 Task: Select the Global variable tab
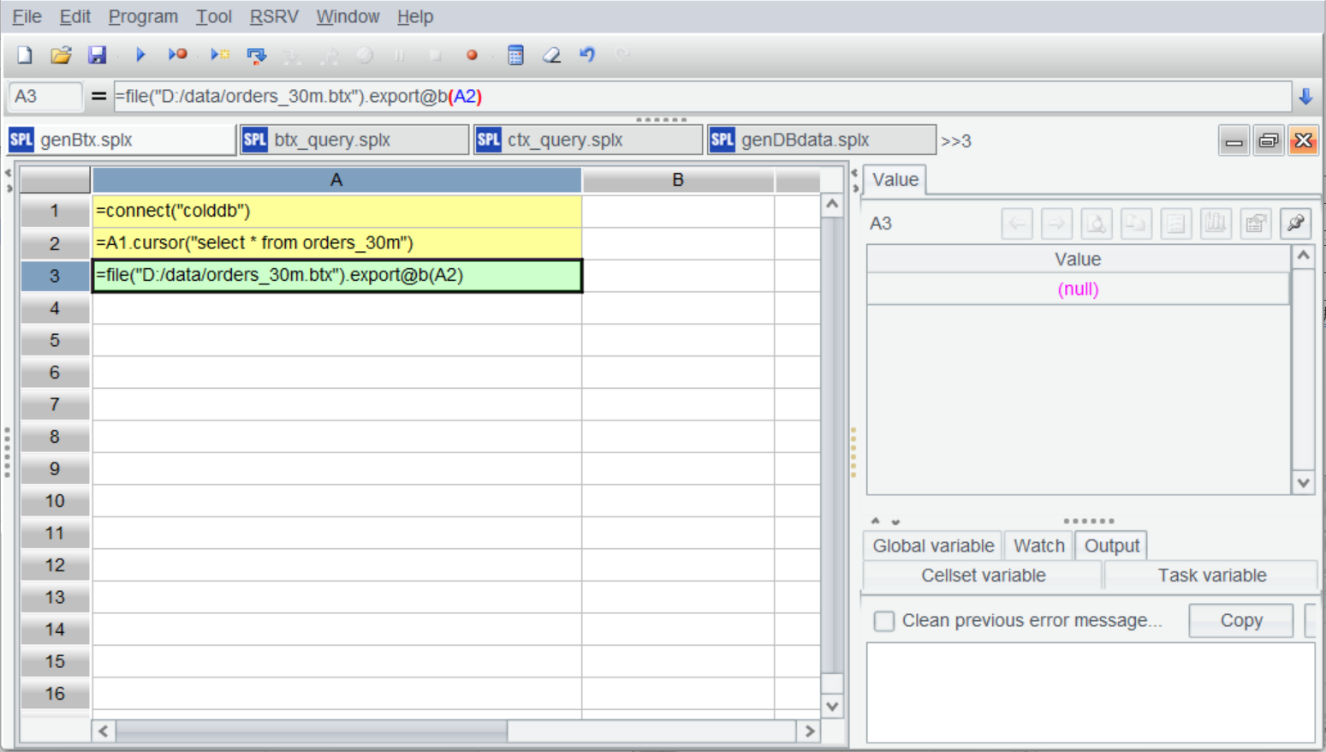pyautogui.click(x=933, y=546)
